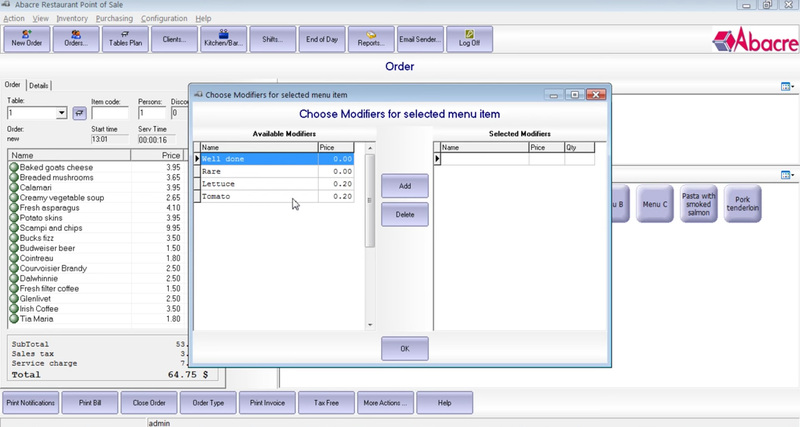Image resolution: width=800 pixels, height=427 pixels.
Task: Click Qty header in Selected Modifiers
Action: click(x=579, y=147)
